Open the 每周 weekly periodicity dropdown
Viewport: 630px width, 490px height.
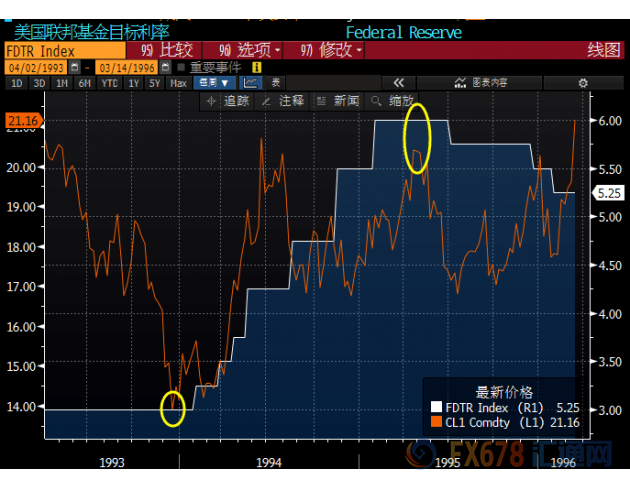coord(214,83)
